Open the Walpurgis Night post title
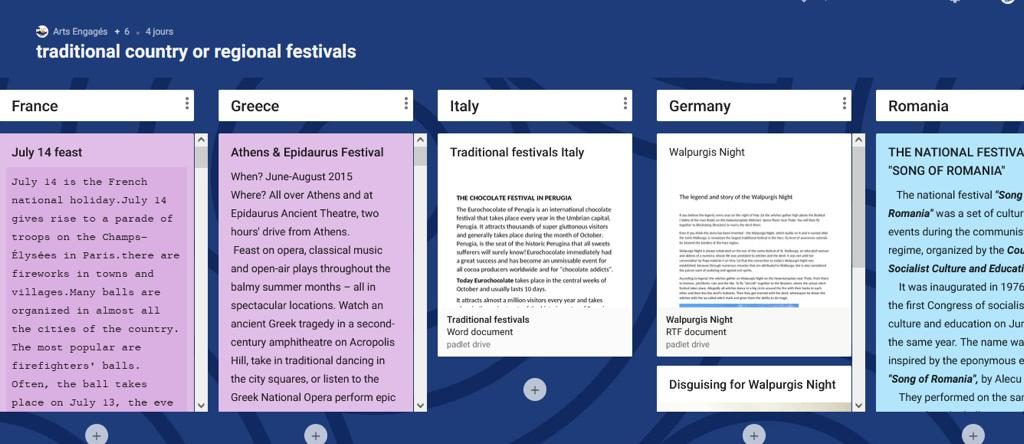1024x444 pixels. [707, 152]
